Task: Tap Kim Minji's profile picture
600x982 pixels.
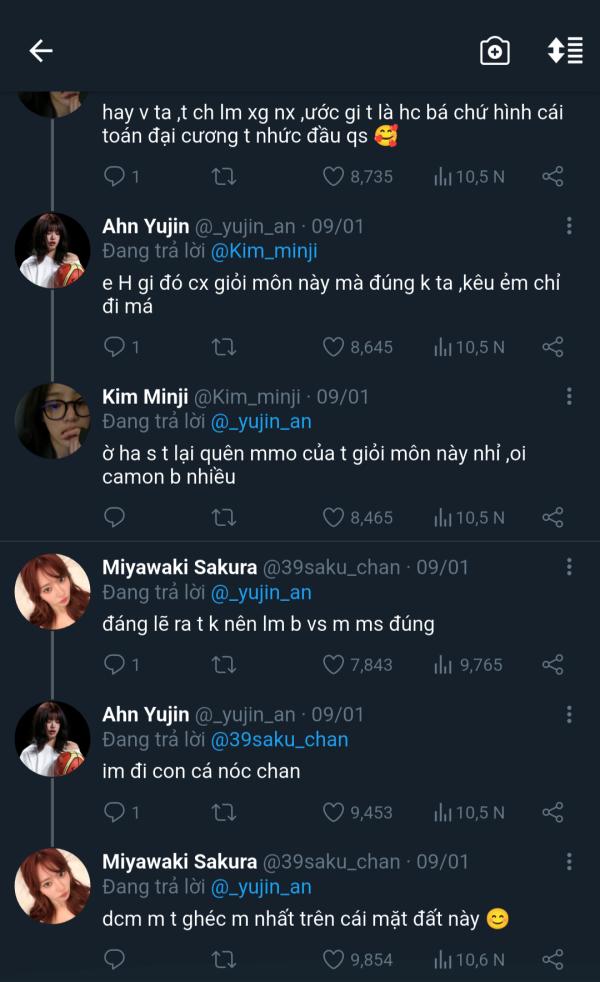Action: pos(52,420)
